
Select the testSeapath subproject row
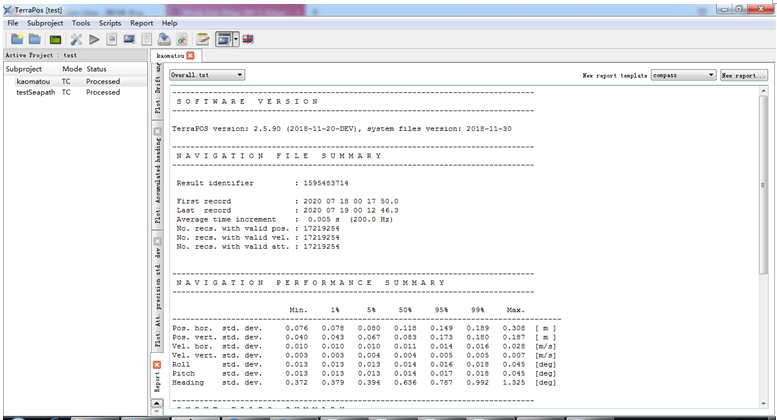pyautogui.click(x=37, y=92)
